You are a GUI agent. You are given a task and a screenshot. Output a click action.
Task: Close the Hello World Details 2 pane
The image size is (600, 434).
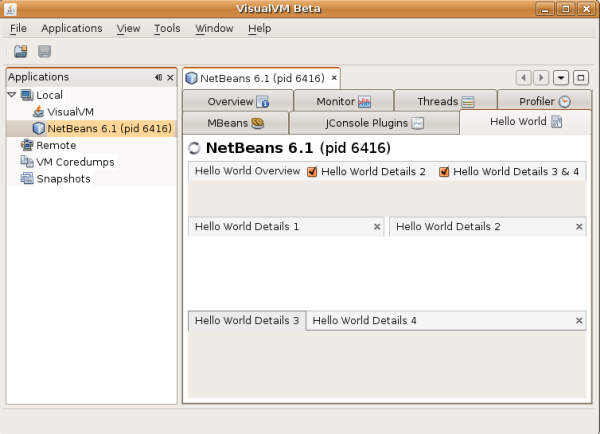[x=579, y=227]
